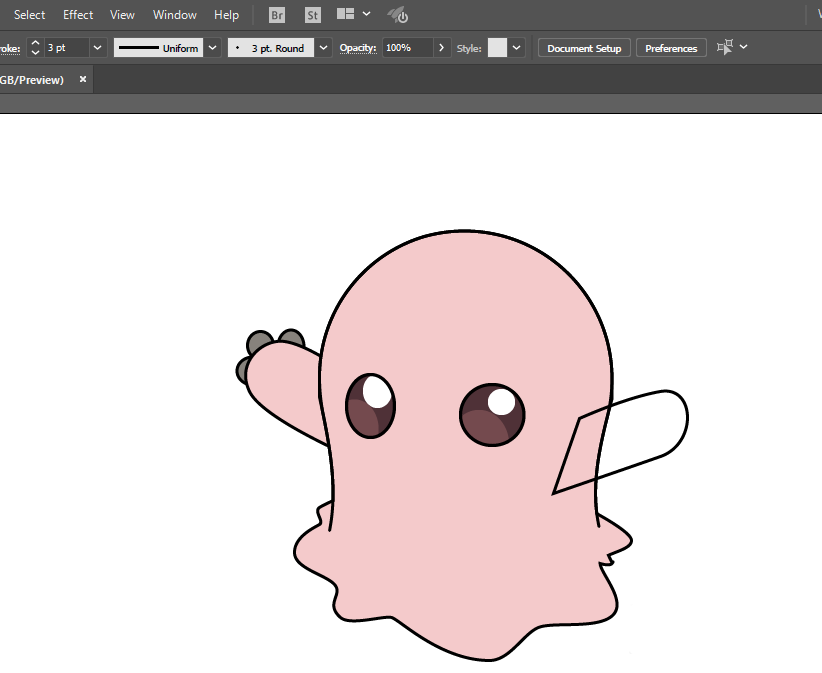The height and width of the screenshot is (673, 822).
Task: Close the document tab
Action: [x=83, y=79]
